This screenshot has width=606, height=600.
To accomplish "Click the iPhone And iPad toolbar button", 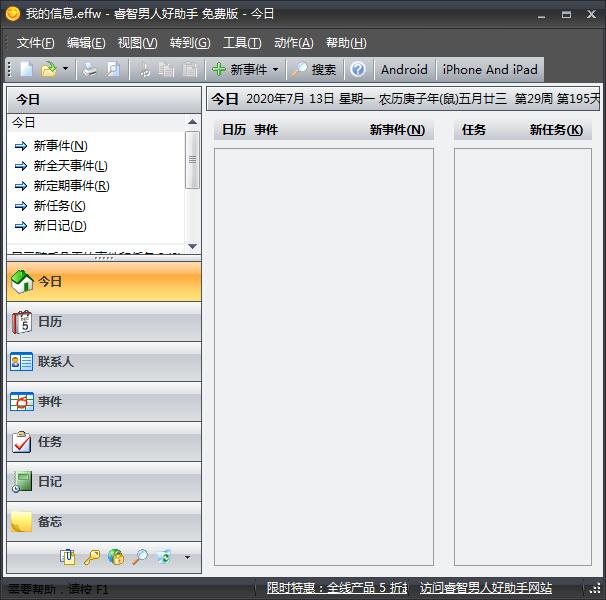I will click(490, 70).
